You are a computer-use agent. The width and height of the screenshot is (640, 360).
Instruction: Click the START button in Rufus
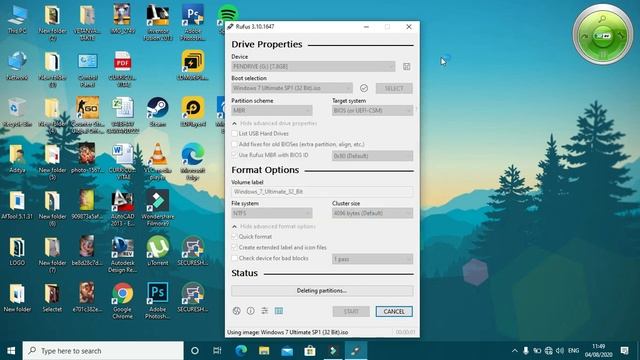point(351,311)
